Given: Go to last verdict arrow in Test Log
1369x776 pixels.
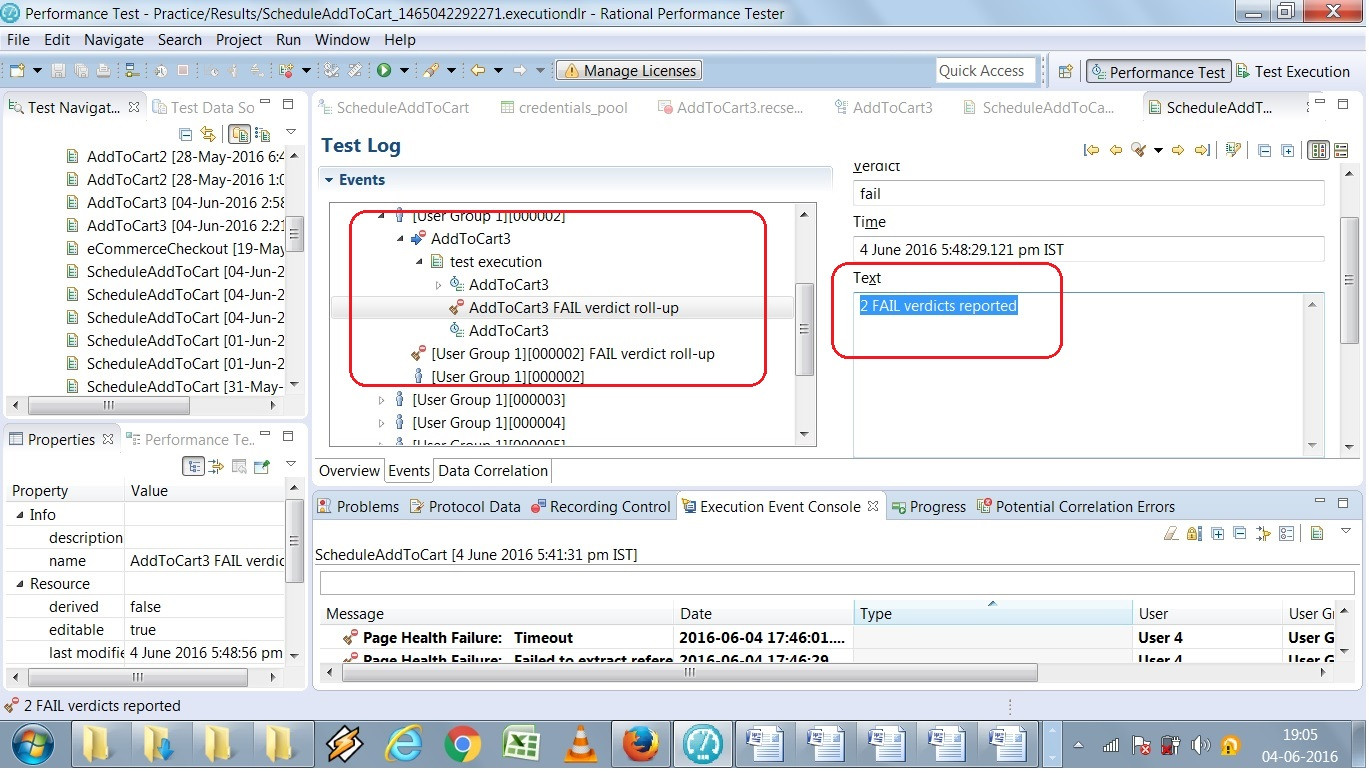Looking at the screenshot, I should click(x=1202, y=150).
